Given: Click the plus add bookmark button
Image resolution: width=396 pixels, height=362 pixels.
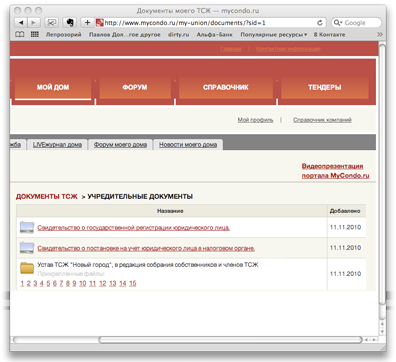Looking at the screenshot, I should (87, 23).
